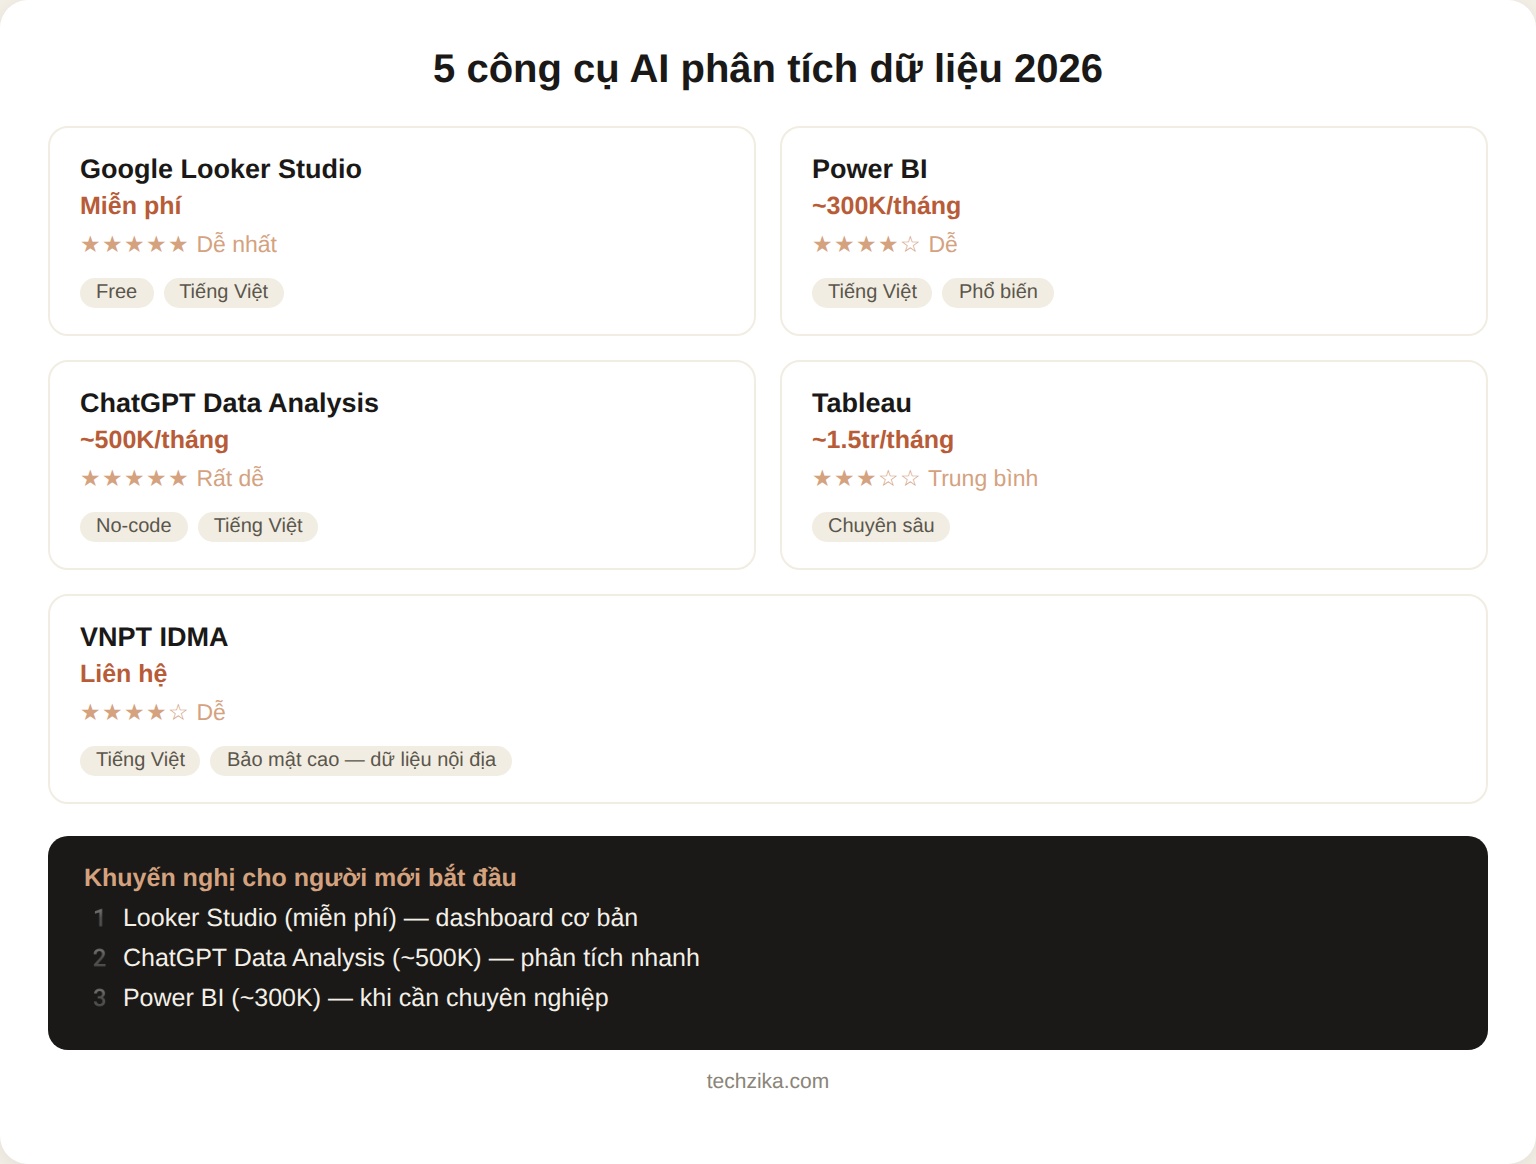Select the Google Looker Studio heading
Viewport: 1536px width, 1164px height.
tap(221, 169)
